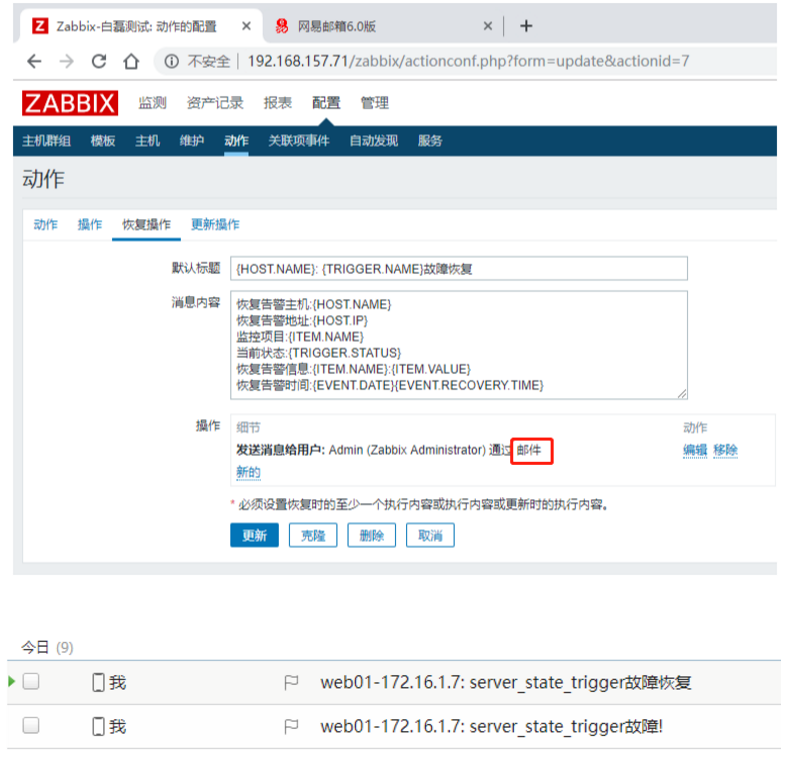Open the 监测 top menu
The width and height of the screenshot is (790, 757).
pos(153,103)
